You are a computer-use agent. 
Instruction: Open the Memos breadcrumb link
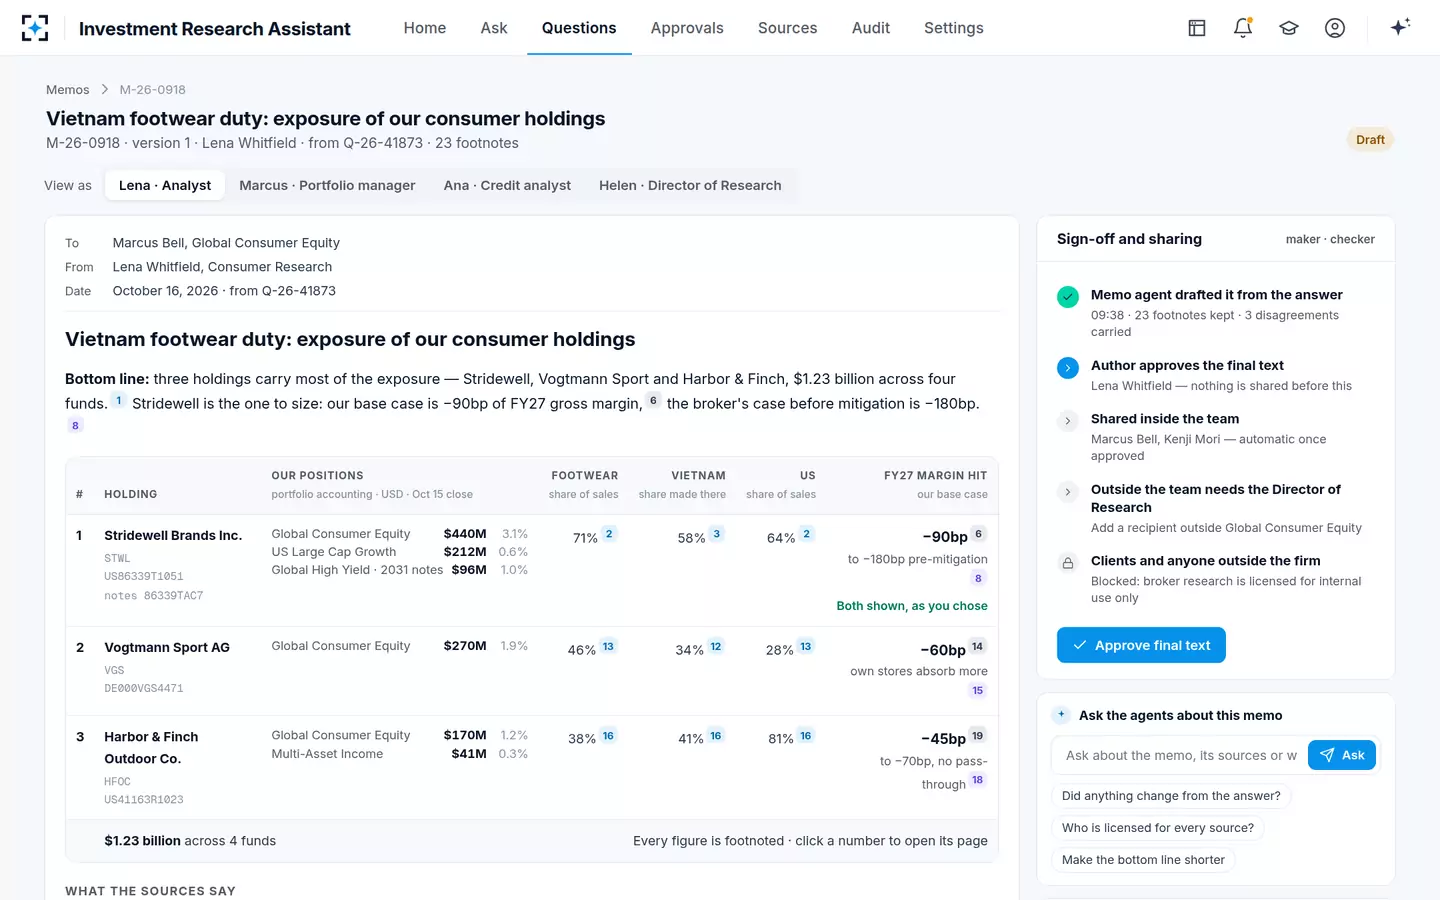click(68, 90)
